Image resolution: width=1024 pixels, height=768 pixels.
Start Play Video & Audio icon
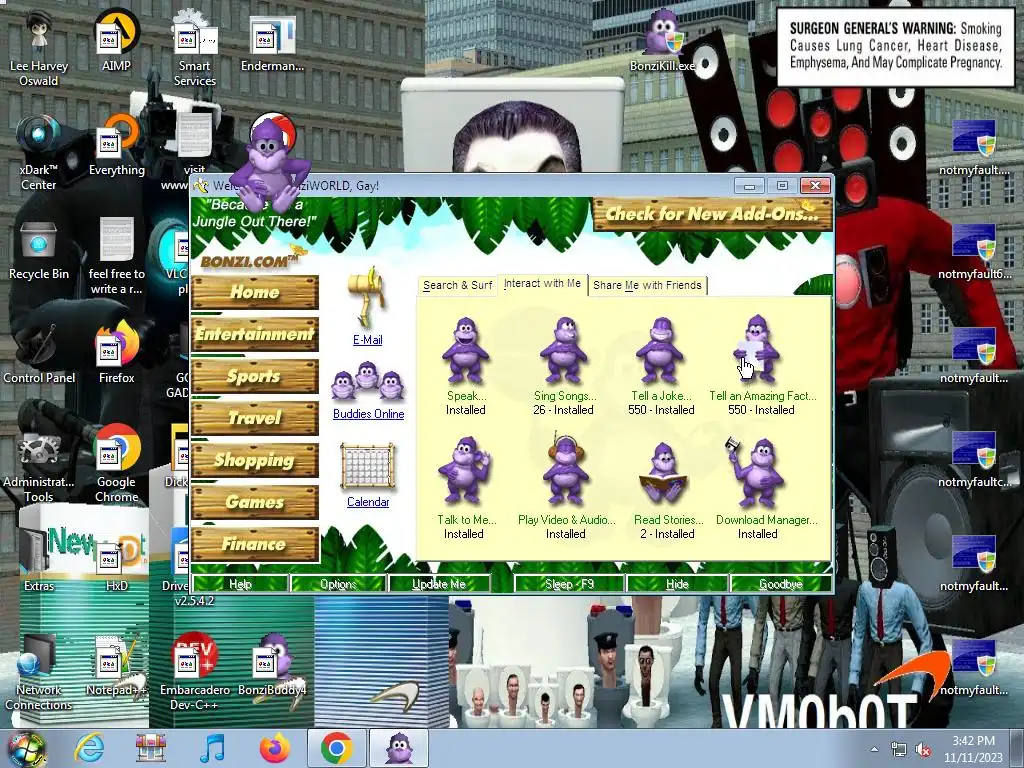565,470
